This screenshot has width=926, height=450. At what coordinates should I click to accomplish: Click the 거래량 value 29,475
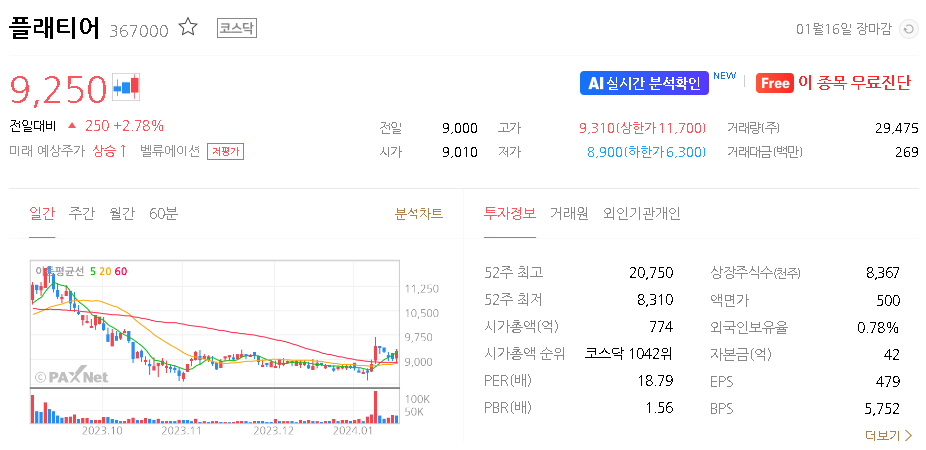pos(897,128)
